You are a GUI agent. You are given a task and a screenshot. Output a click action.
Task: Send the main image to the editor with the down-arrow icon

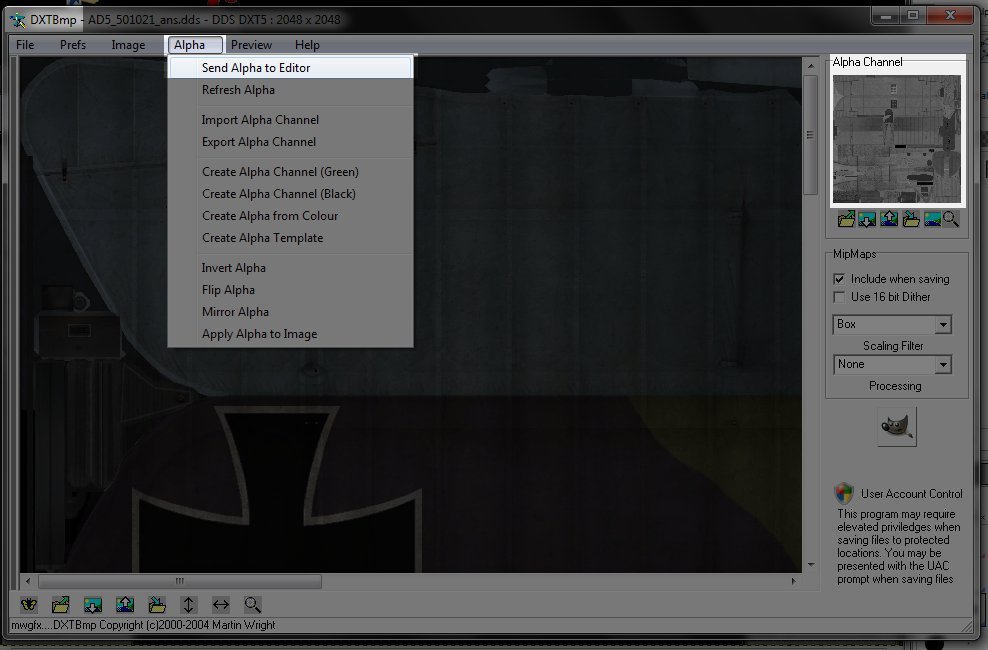tap(93, 605)
